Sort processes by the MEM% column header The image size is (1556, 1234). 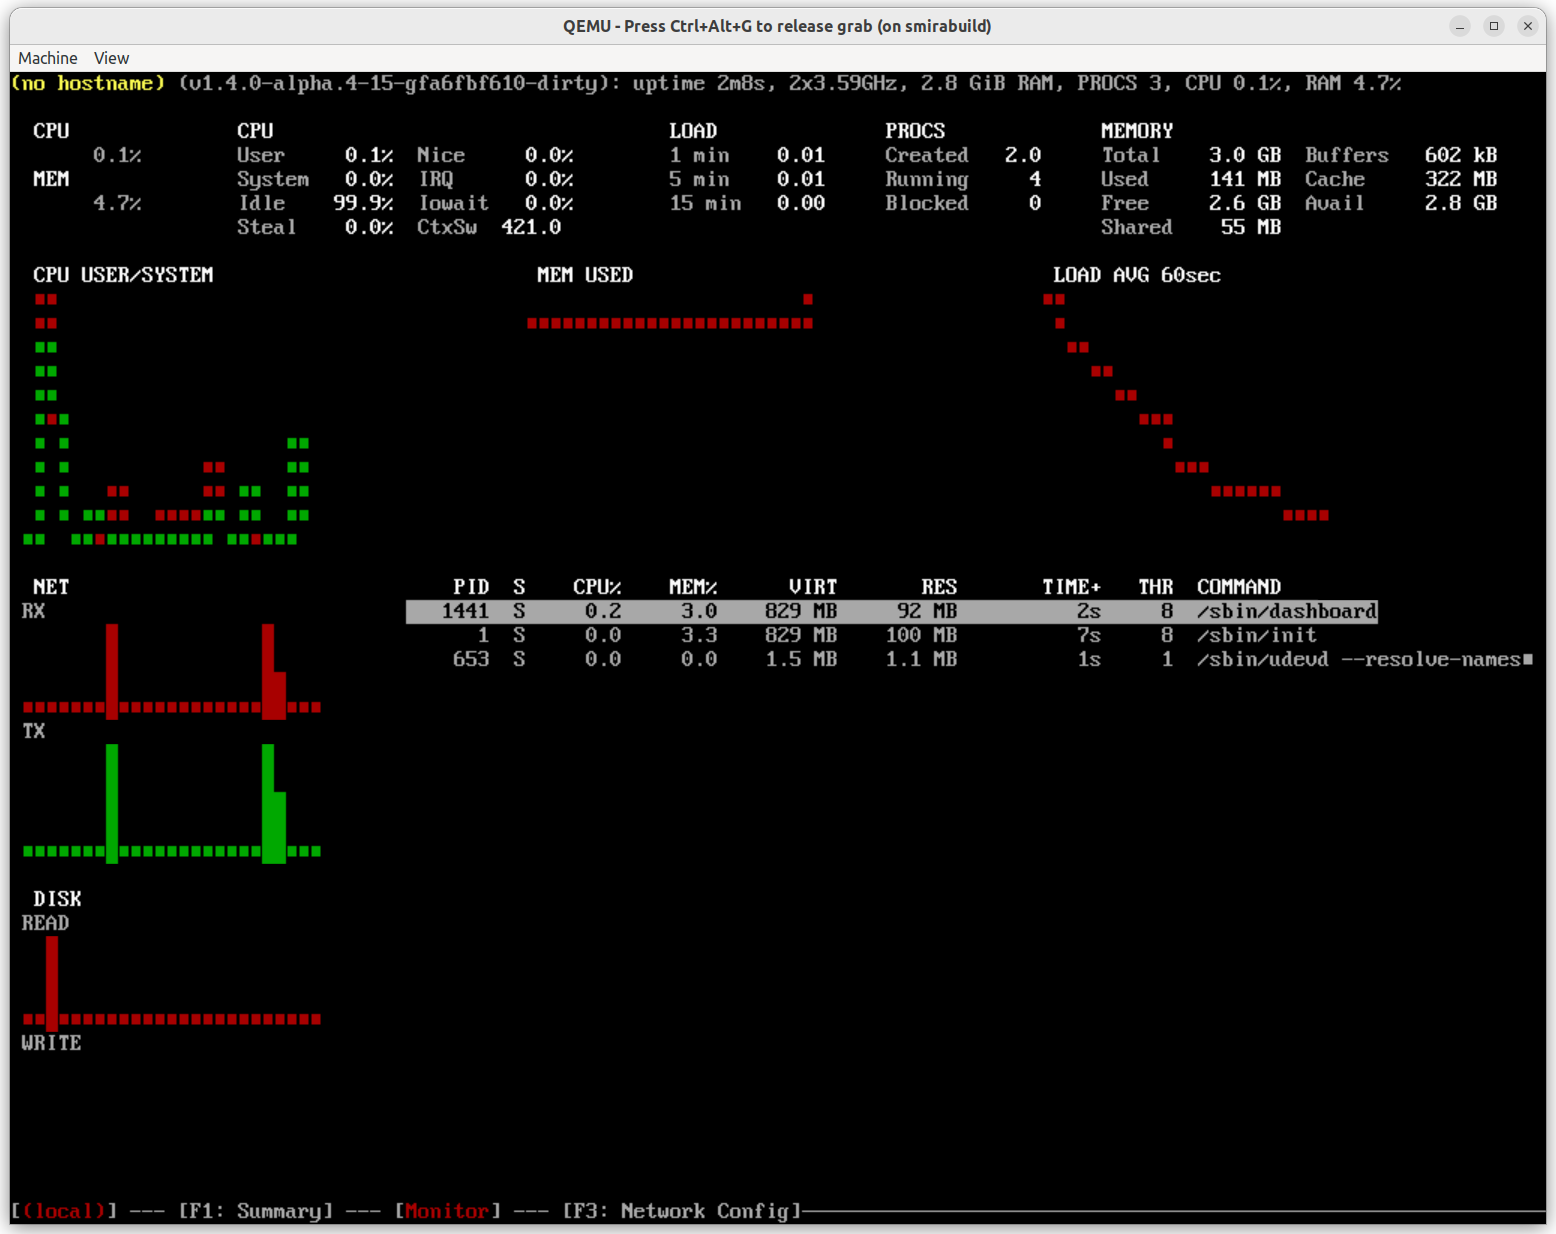pos(694,587)
